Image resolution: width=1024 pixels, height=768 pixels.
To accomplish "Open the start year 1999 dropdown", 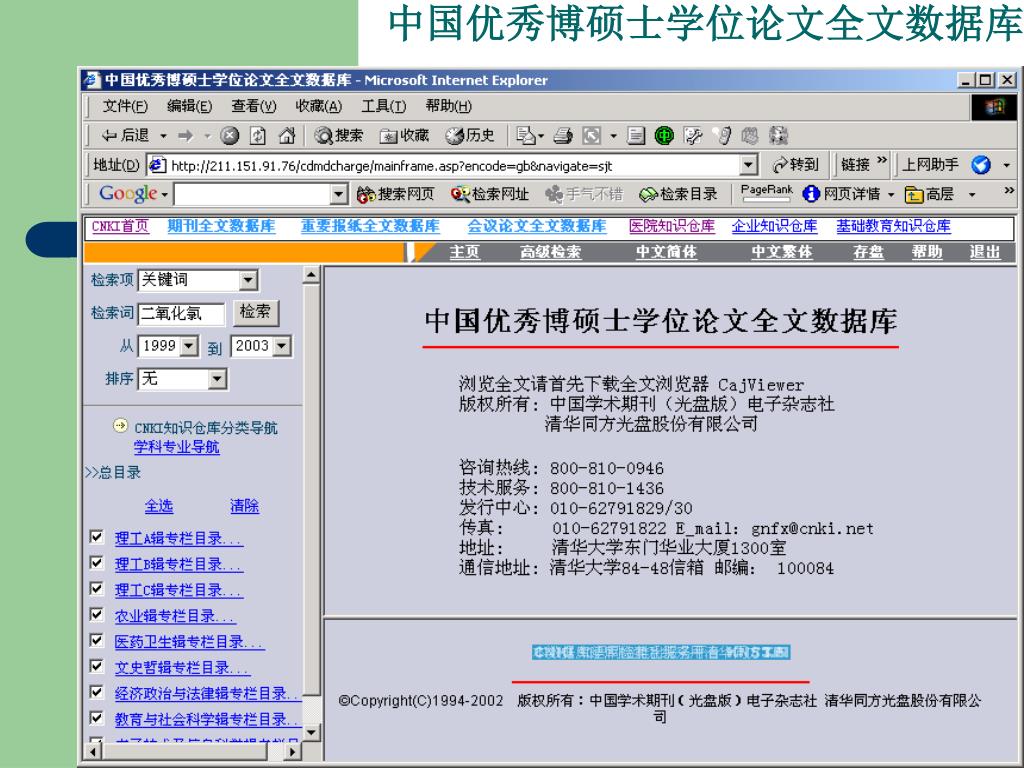I will coord(189,346).
